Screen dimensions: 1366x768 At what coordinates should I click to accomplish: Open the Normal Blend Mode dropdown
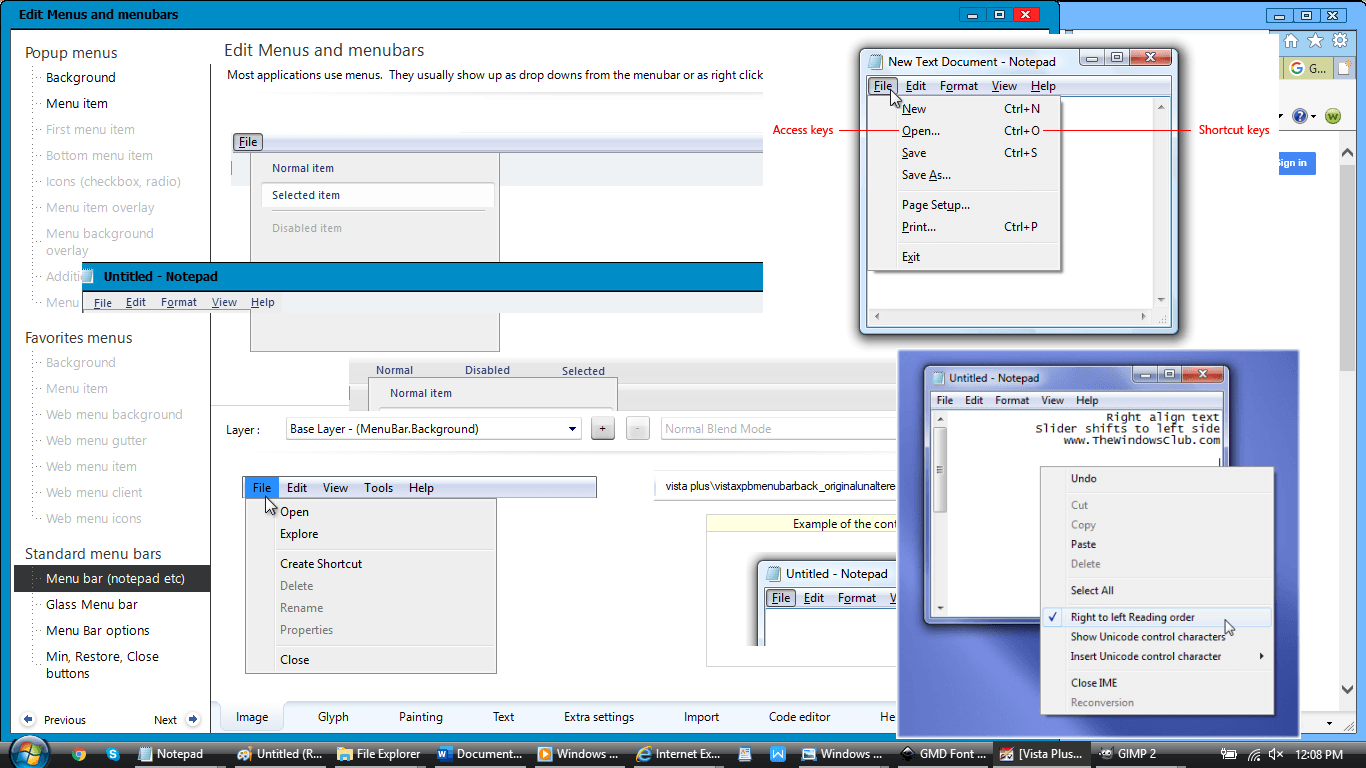point(779,429)
